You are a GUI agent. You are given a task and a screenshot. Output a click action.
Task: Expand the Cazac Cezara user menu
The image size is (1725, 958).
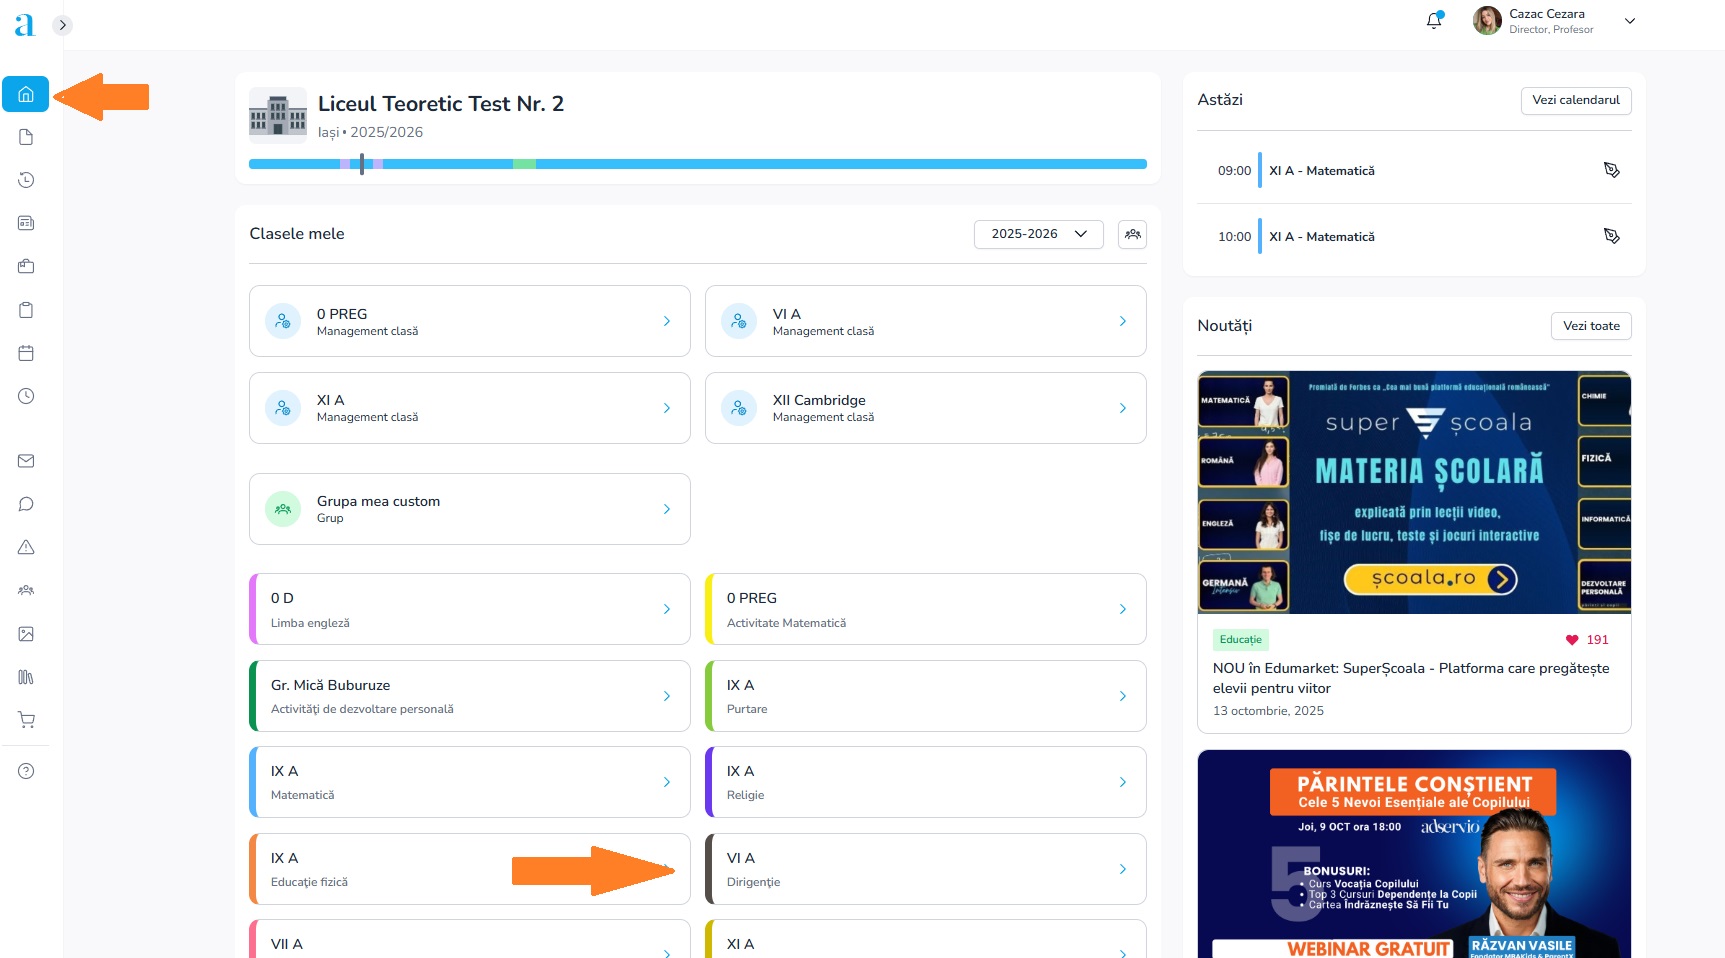tap(1629, 21)
